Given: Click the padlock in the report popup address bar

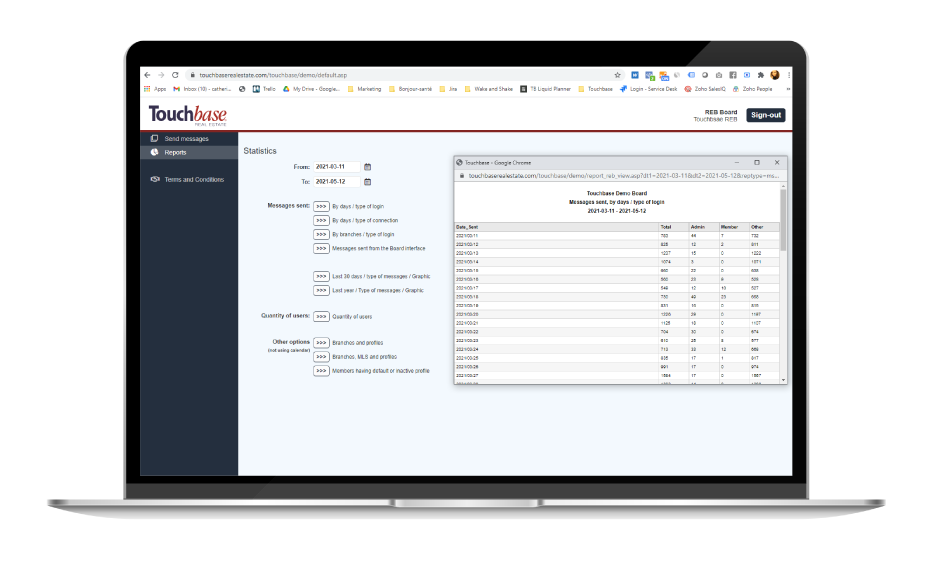Looking at the screenshot, I should click(x=462, y=176).
